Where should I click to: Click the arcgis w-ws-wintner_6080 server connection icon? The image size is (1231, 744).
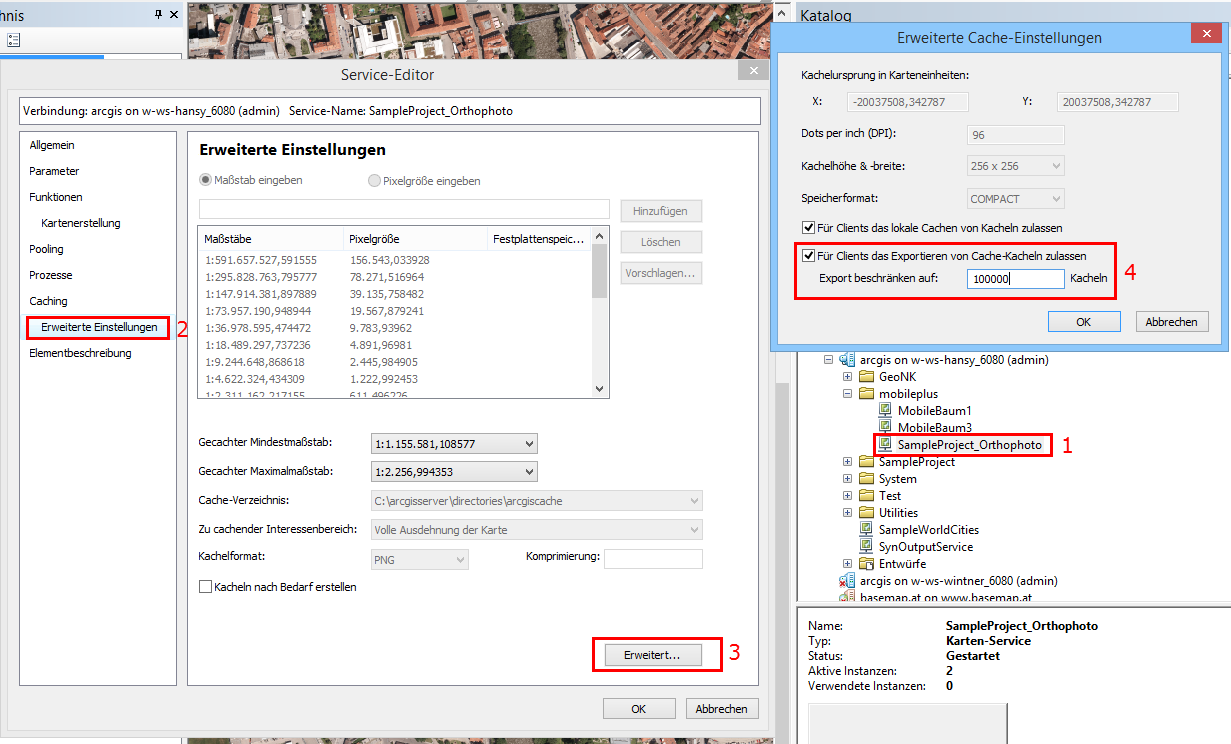[x=848, y=581]
